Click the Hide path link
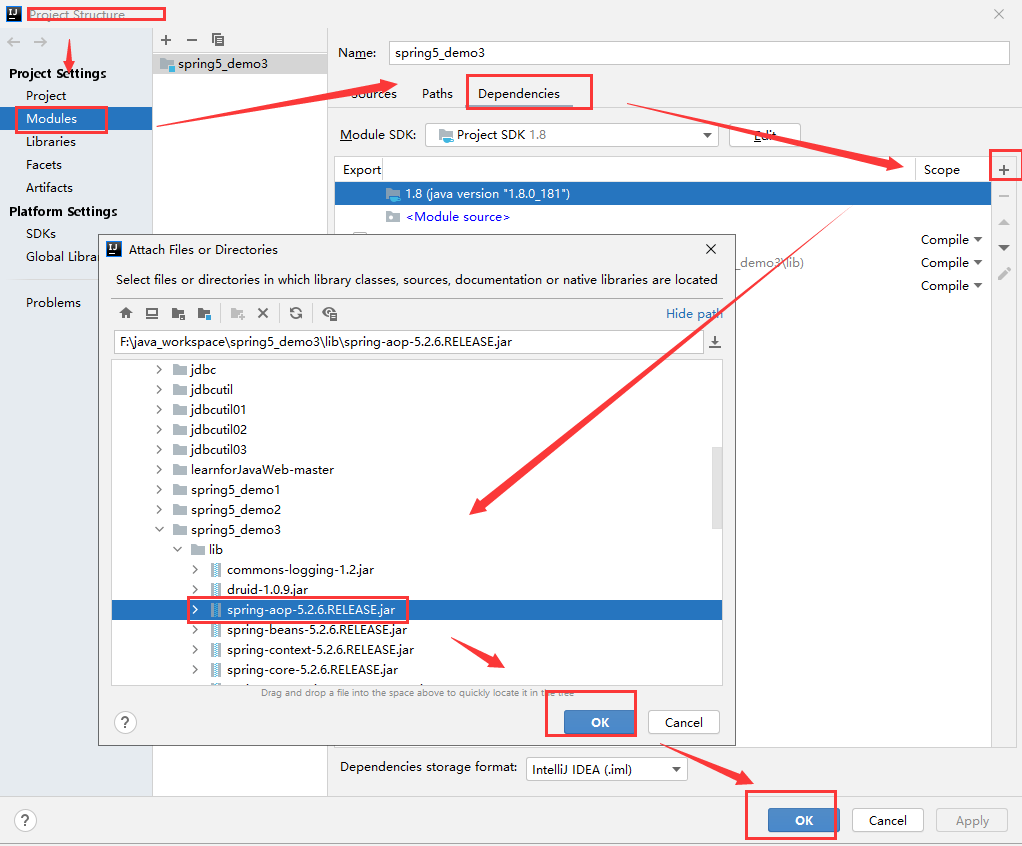1022x846 pixels. tap(694, 314)
